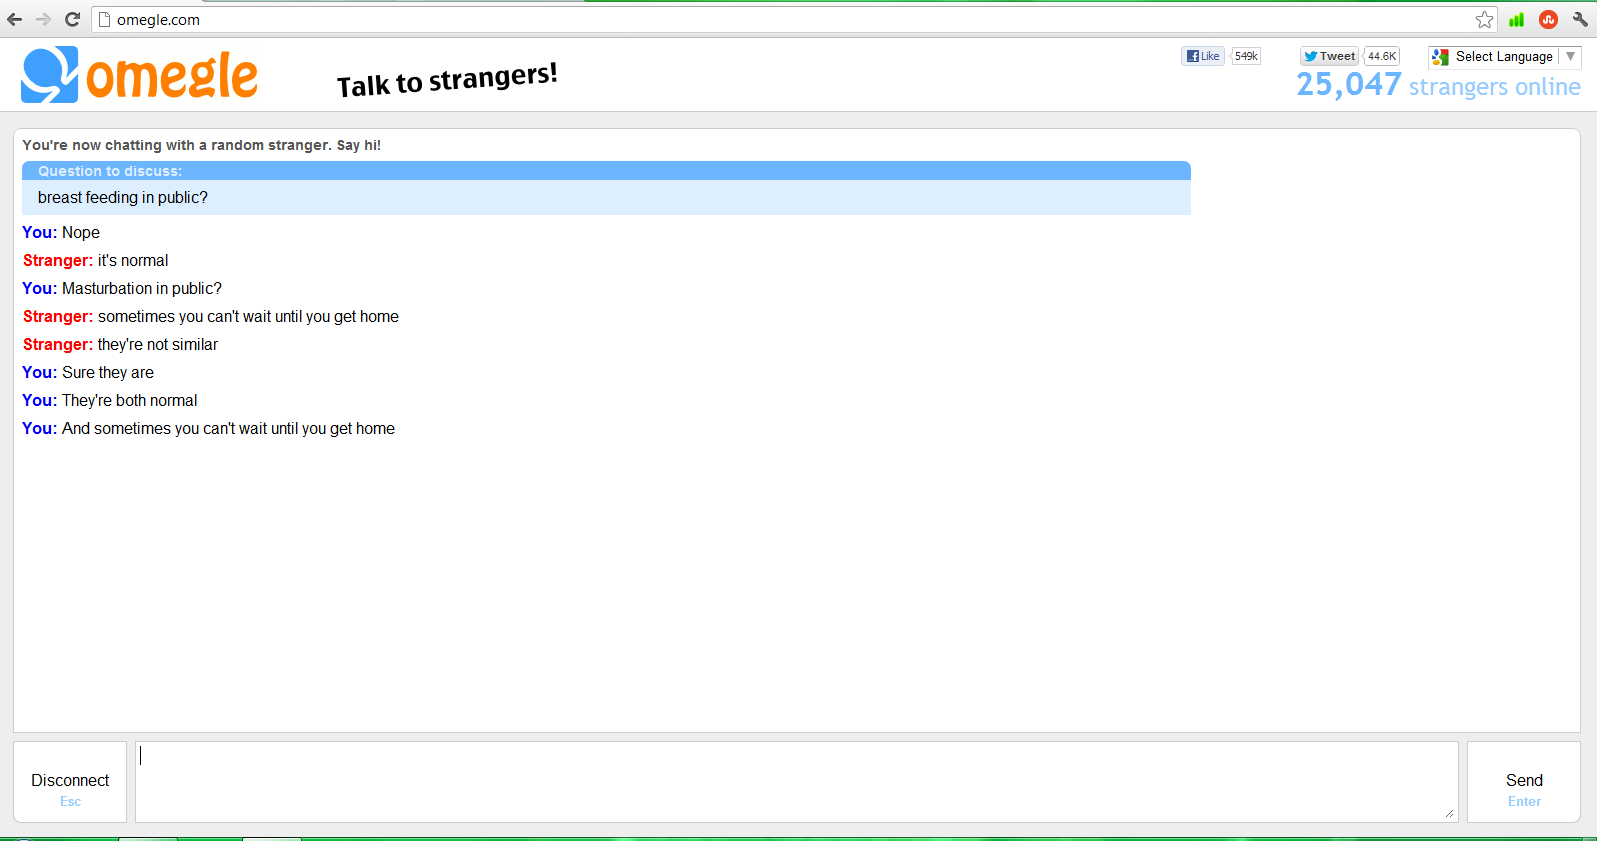Image resolution: width=1597 pixels, height=841 pixels.
Task: Click the browser forward arrow
Action: [43, 19]
